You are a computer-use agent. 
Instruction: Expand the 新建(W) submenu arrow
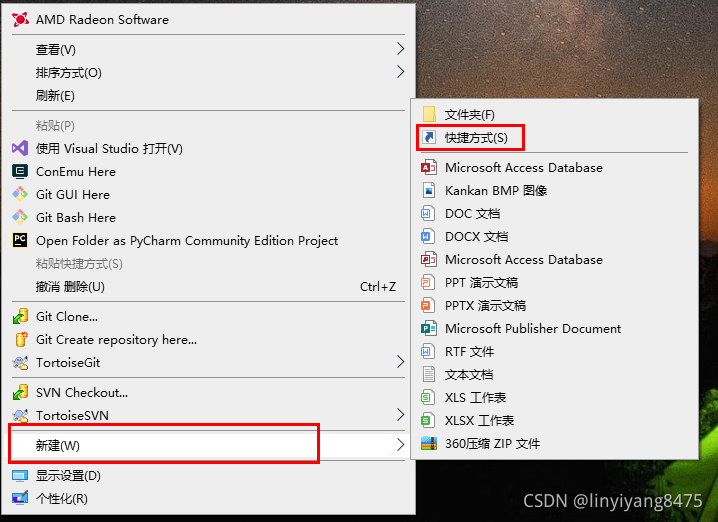[401, 445]
